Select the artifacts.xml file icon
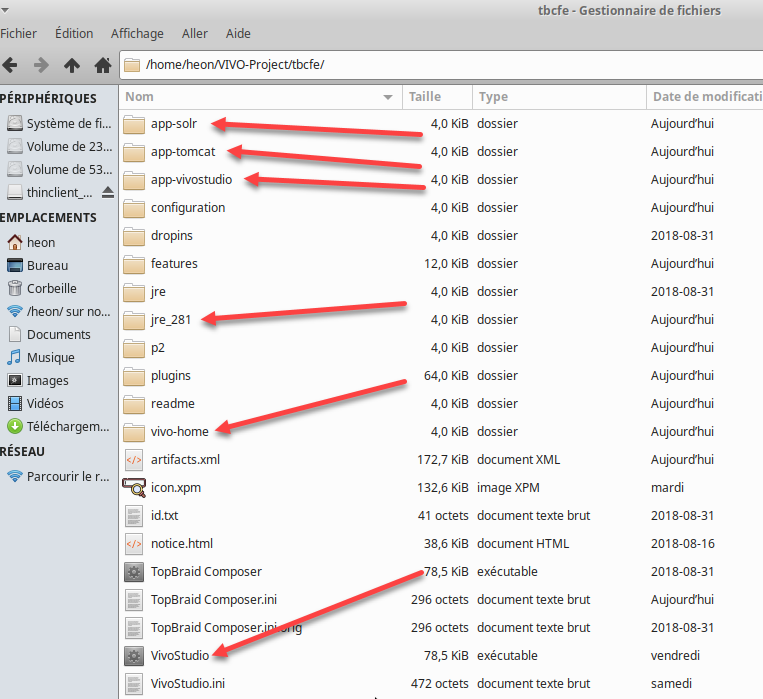This screenshot has width=763, height=699. click(x=134, y=460)
